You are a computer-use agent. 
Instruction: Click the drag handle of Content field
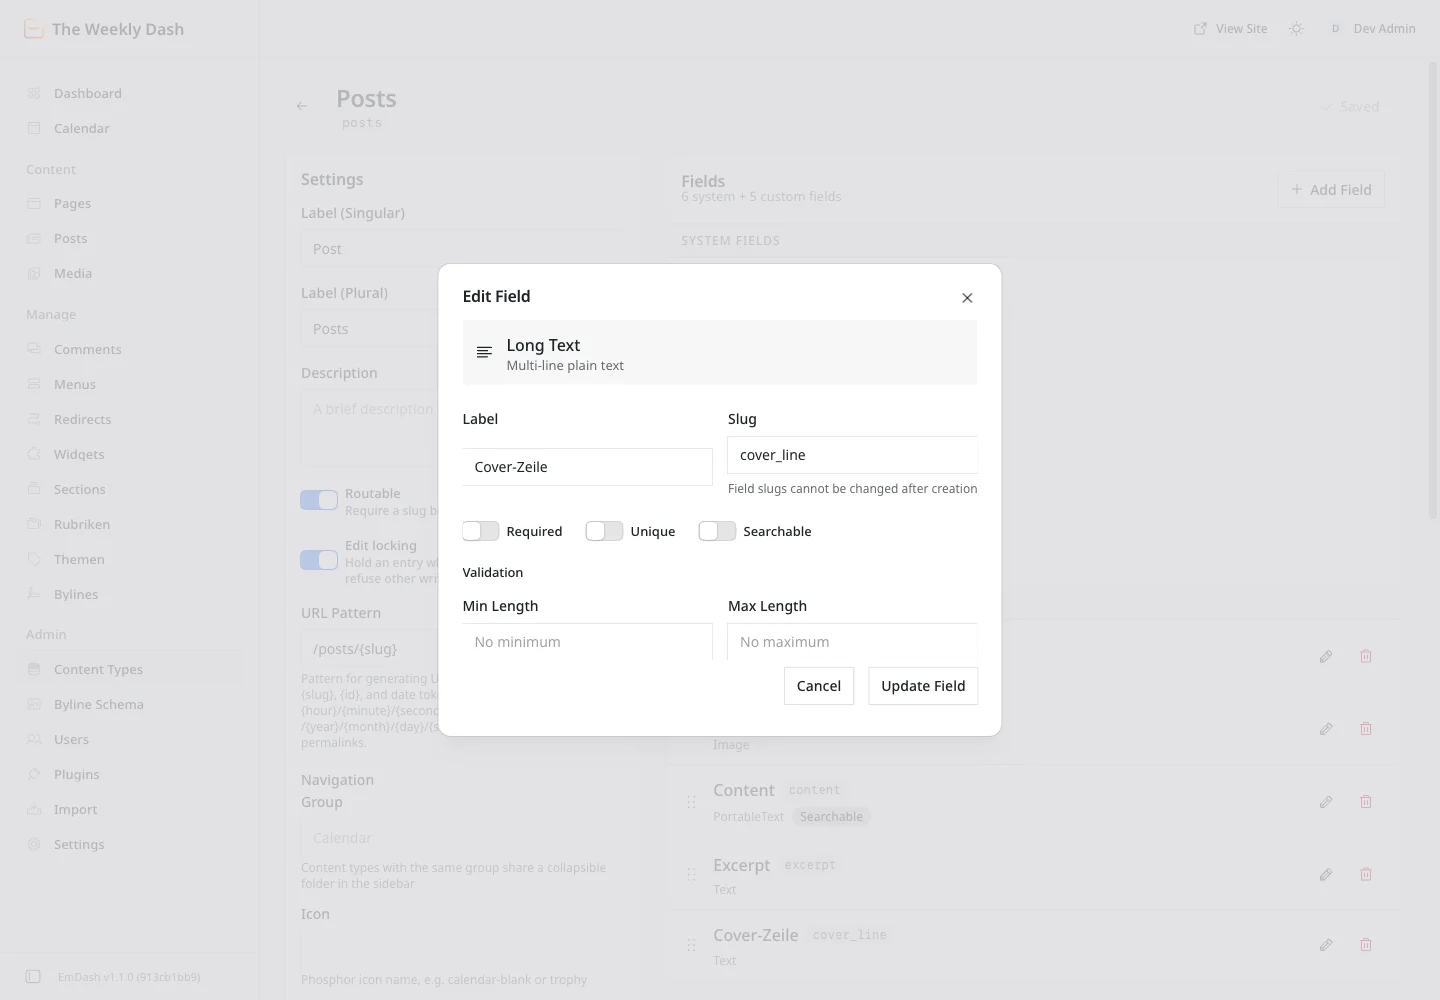691,802
